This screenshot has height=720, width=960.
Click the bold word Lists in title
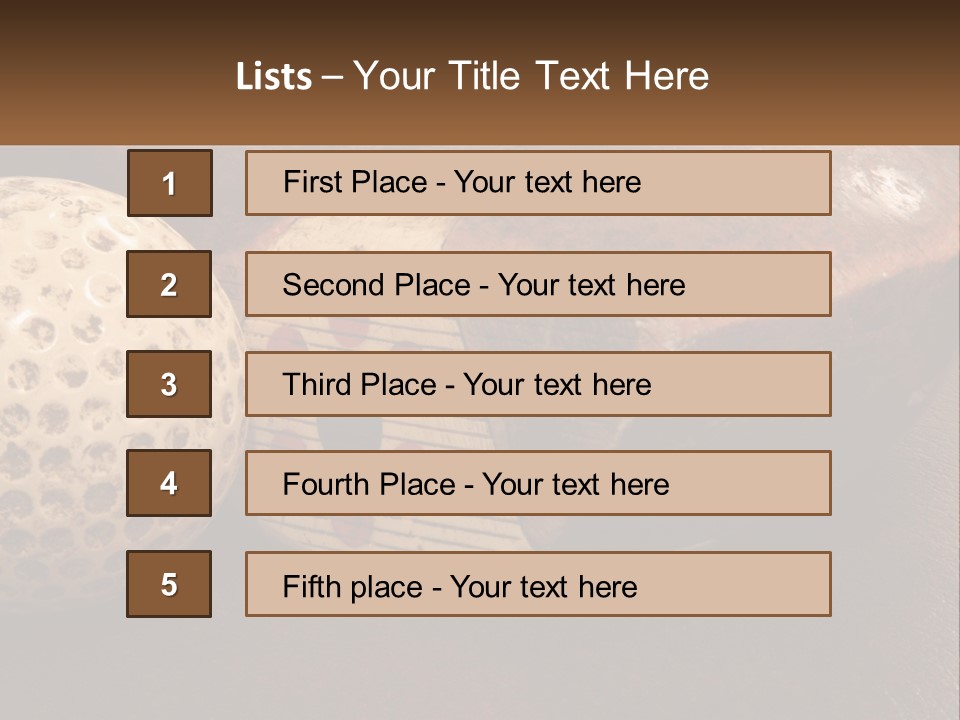(x=274, y=77)
